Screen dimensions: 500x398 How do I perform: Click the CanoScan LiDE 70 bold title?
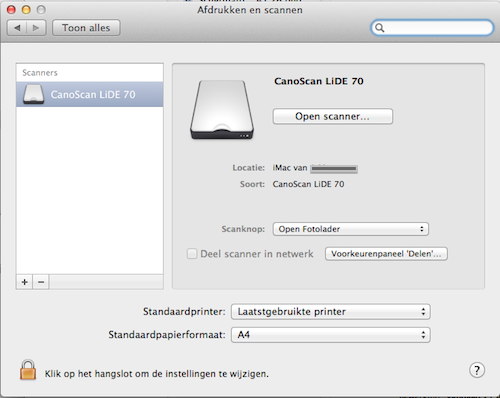point(319,81)
